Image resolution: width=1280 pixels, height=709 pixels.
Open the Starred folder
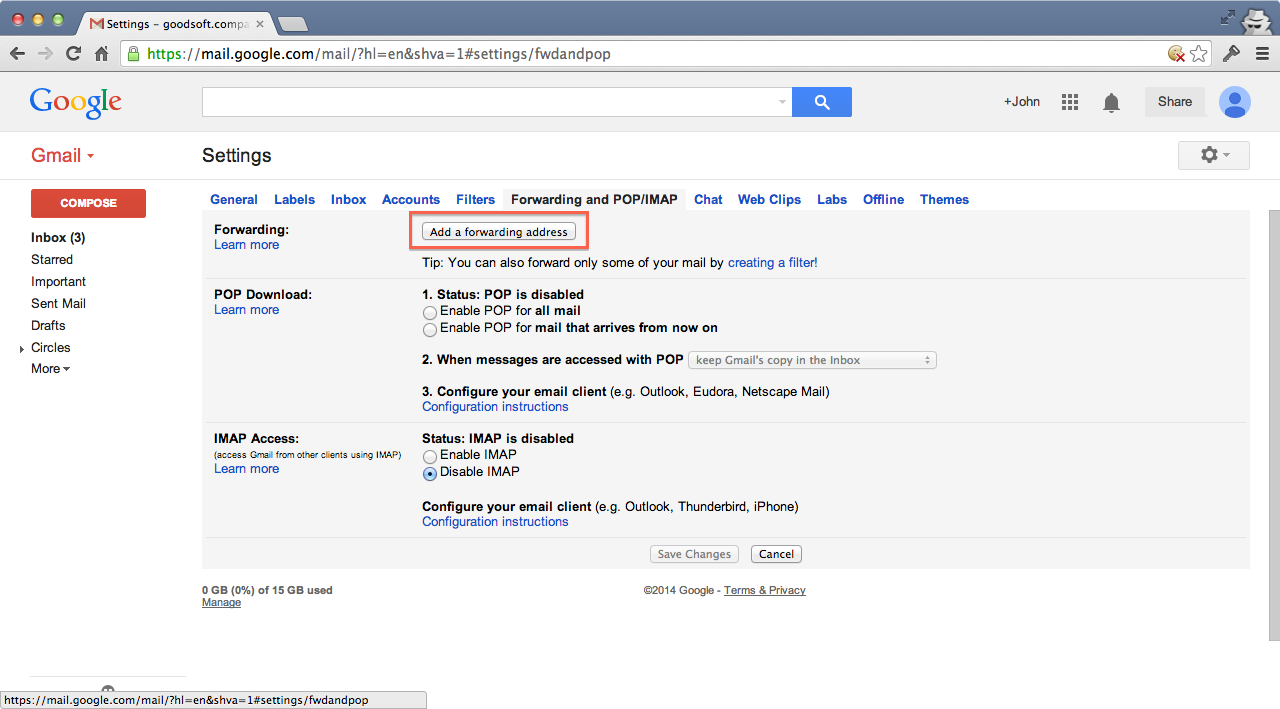point(52,260)
